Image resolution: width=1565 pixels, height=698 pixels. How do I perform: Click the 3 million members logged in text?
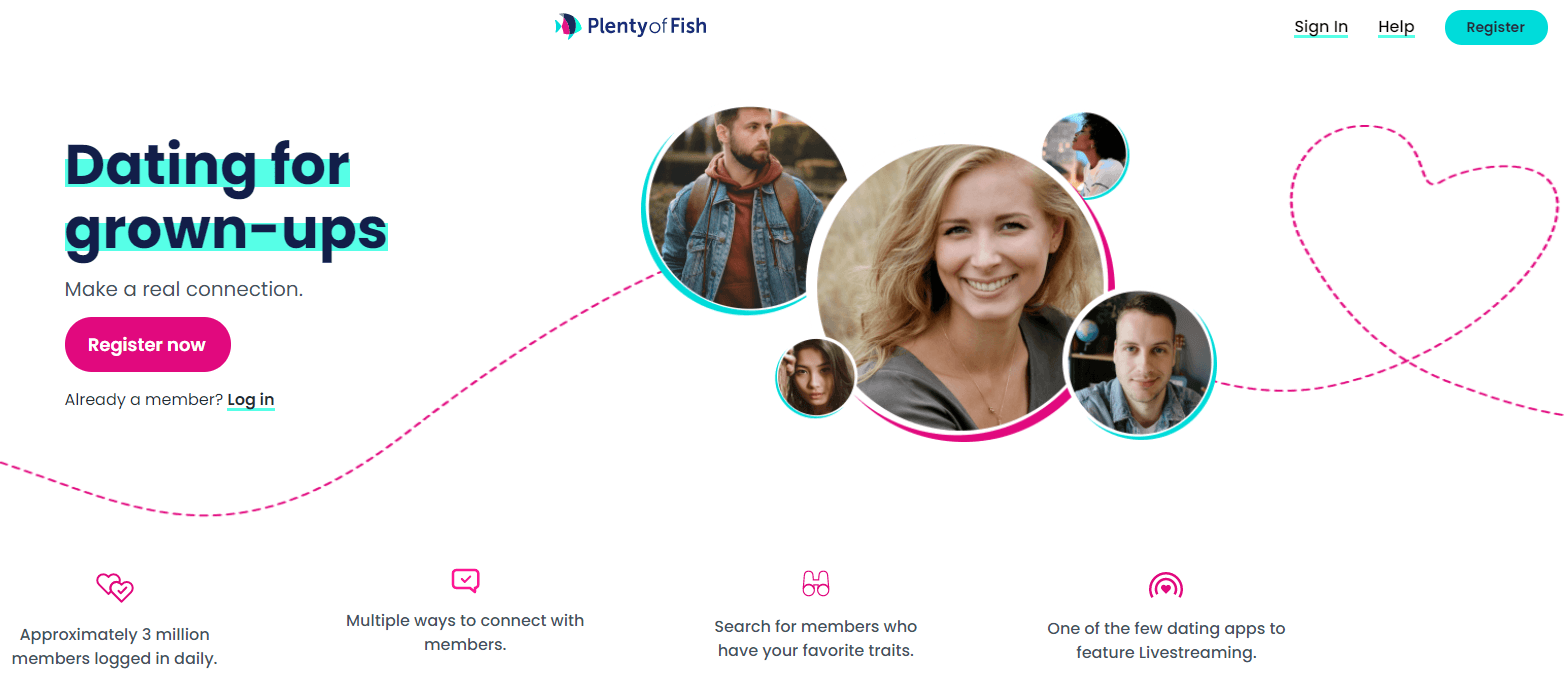pyautogui.click(x=115, y=647)
